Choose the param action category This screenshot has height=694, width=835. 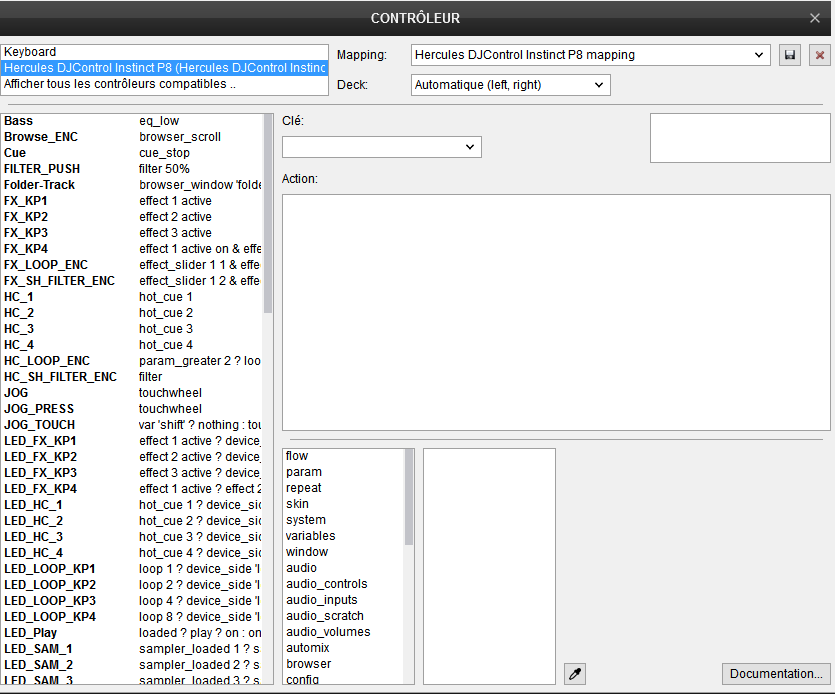(344, 472)
